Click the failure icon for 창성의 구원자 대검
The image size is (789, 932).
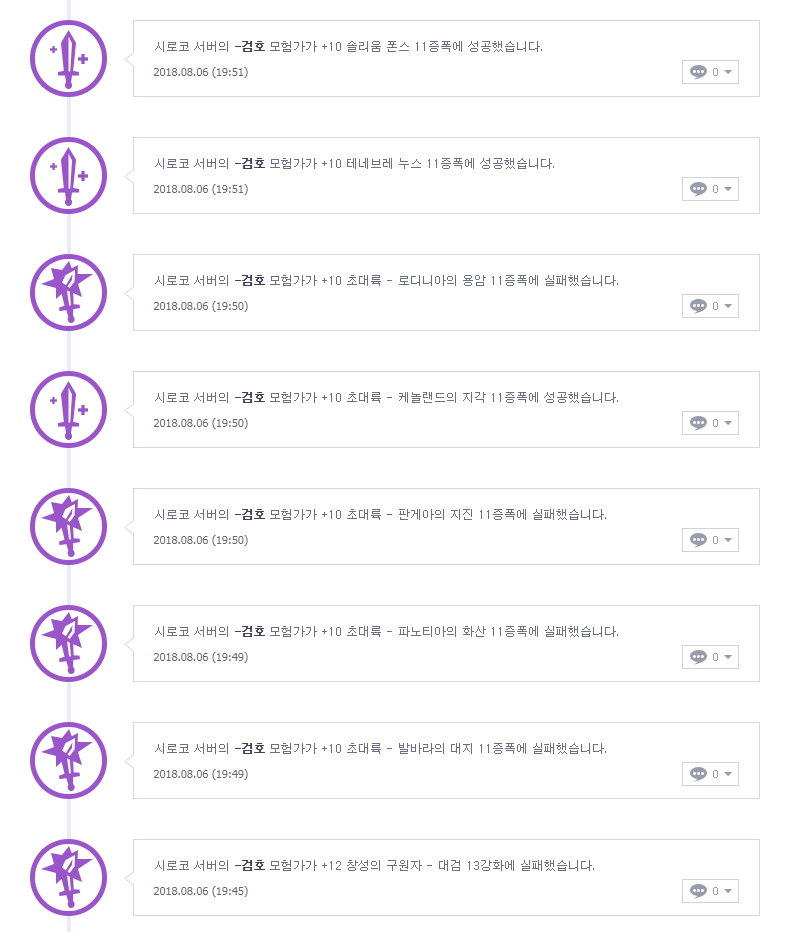pyautogui.click(x=68, y=877)
